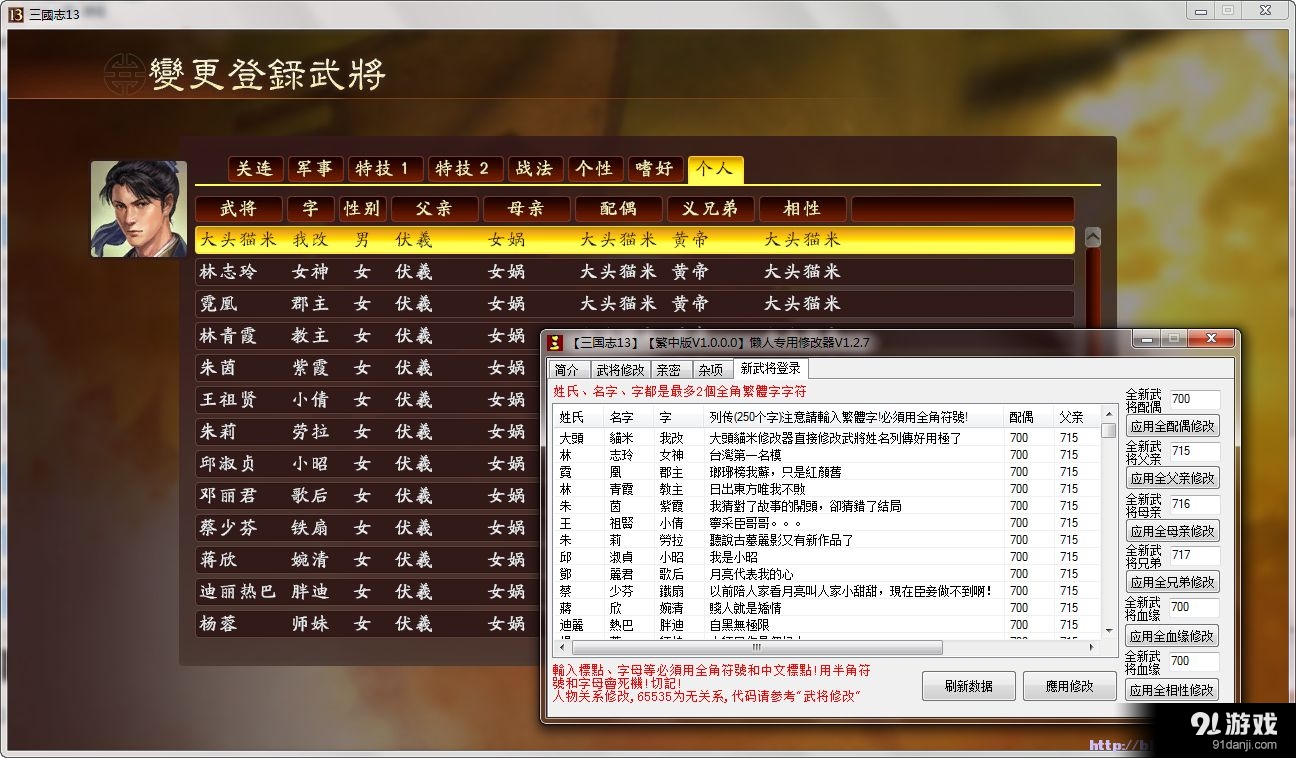Image resolution: width=1296 pixels, height=758 pixels.
Task: Select the trainer's 新武将登录 tab
Action: coord(770,368)
